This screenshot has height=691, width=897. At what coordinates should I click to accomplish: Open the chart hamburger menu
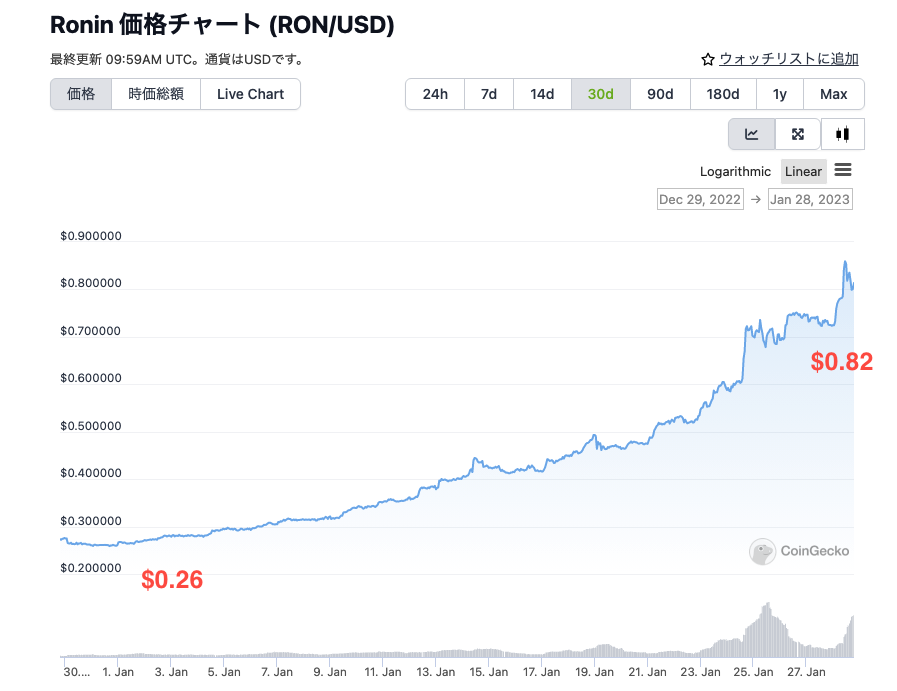click(x=843, y=170)
